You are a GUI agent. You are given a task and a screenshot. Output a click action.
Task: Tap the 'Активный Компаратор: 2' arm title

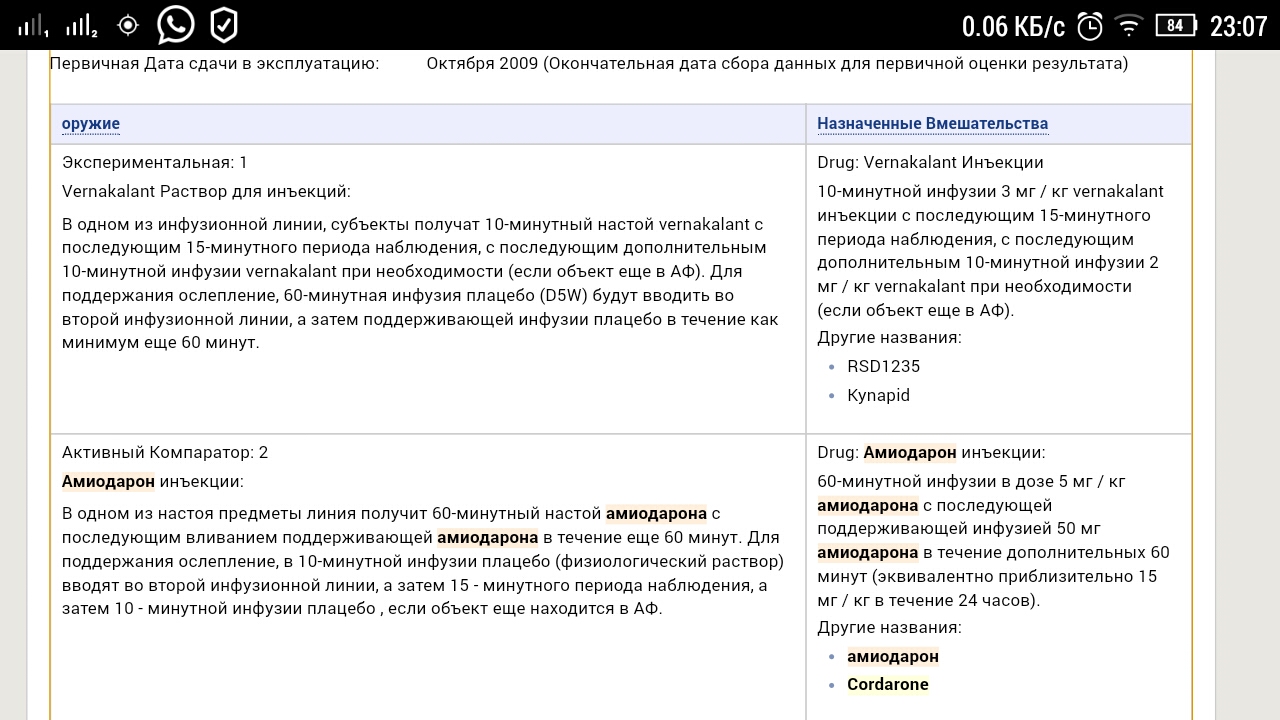pos(165,452)
